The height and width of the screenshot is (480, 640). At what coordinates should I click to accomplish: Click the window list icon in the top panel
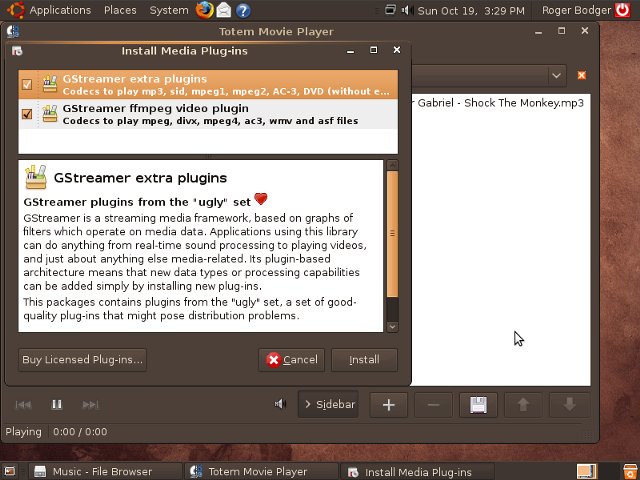coord(390,9)
